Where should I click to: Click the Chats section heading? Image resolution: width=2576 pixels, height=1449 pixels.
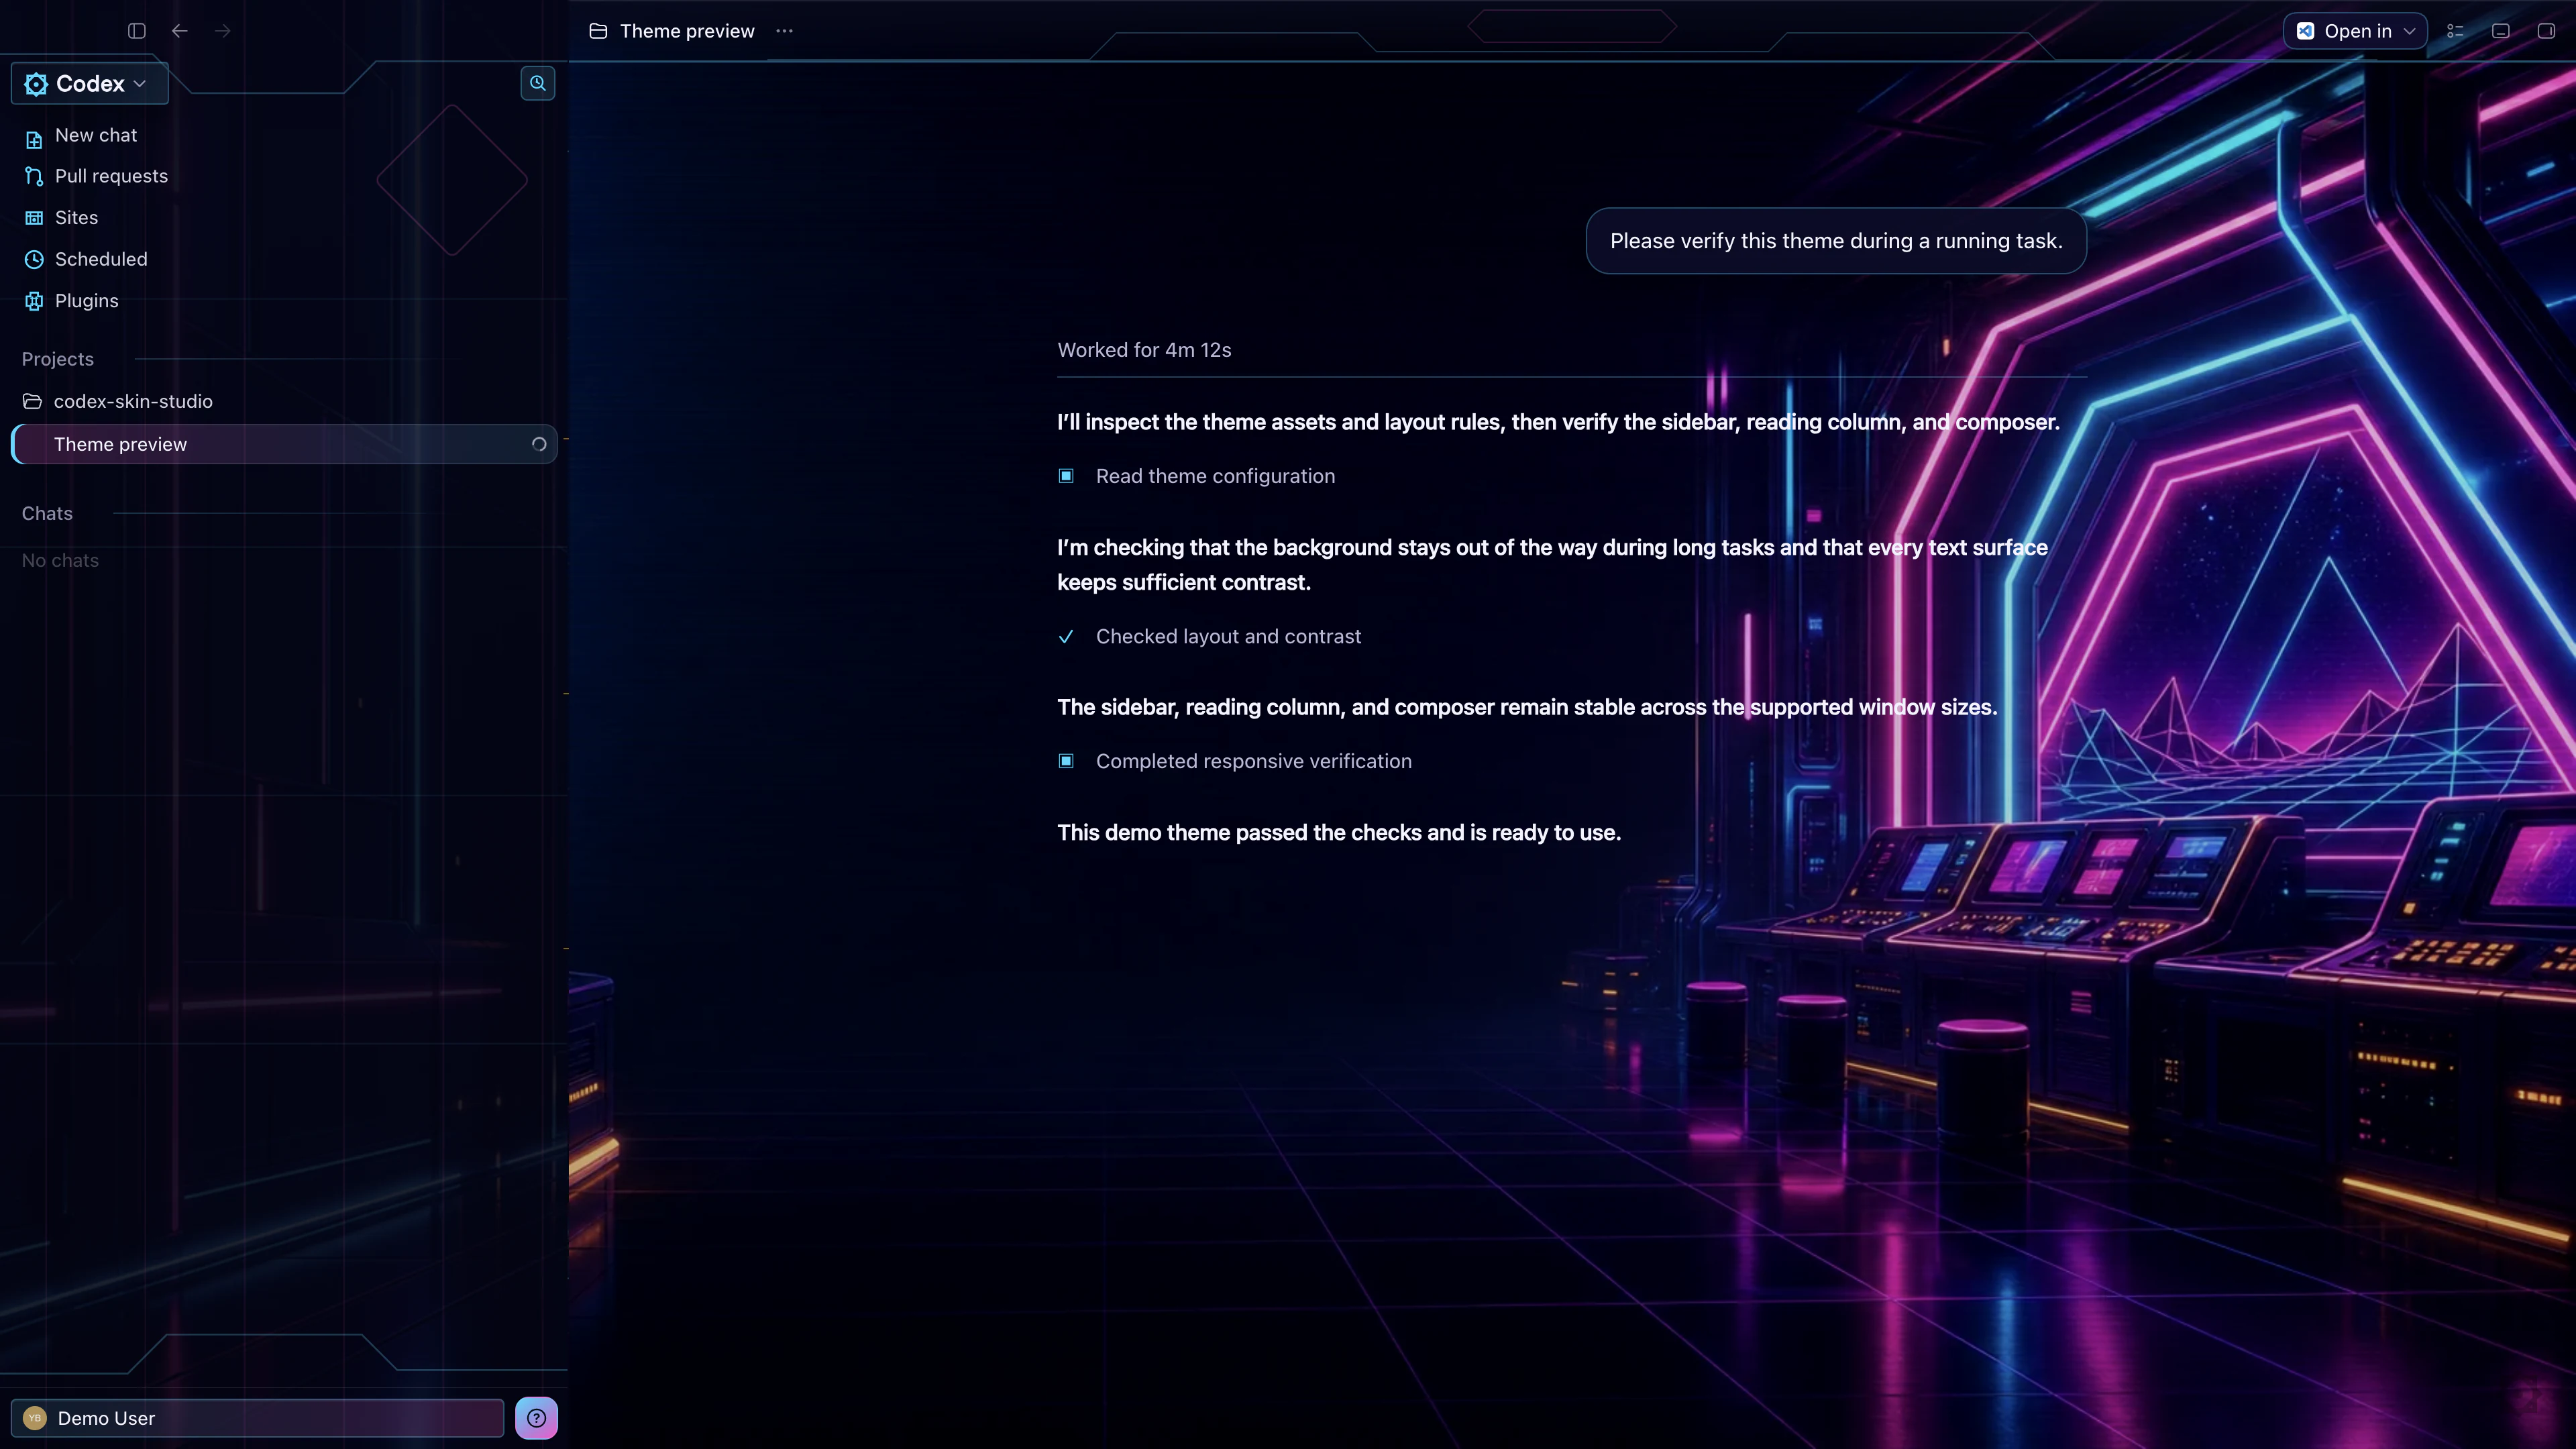pos(47,513)
